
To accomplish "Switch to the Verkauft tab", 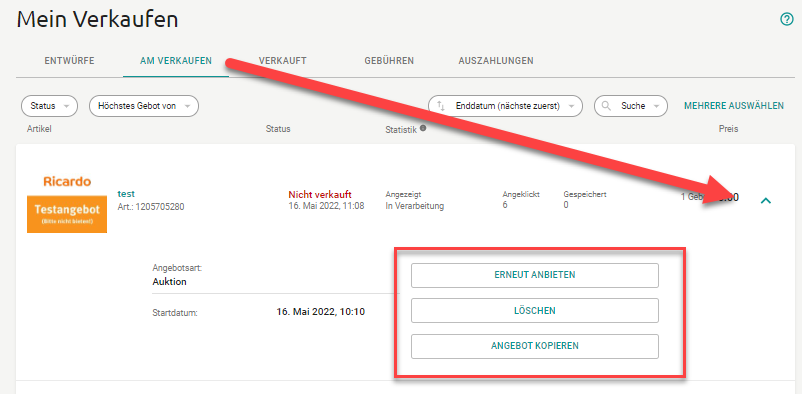I will pyautogui.click(x=283, y=61).
